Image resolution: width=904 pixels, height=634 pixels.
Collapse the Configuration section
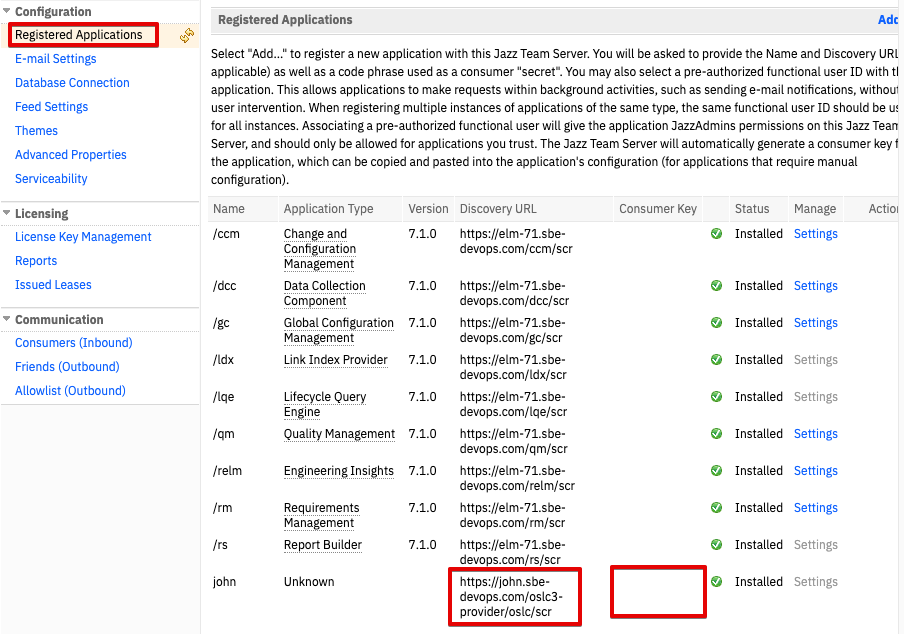[7, 12]
